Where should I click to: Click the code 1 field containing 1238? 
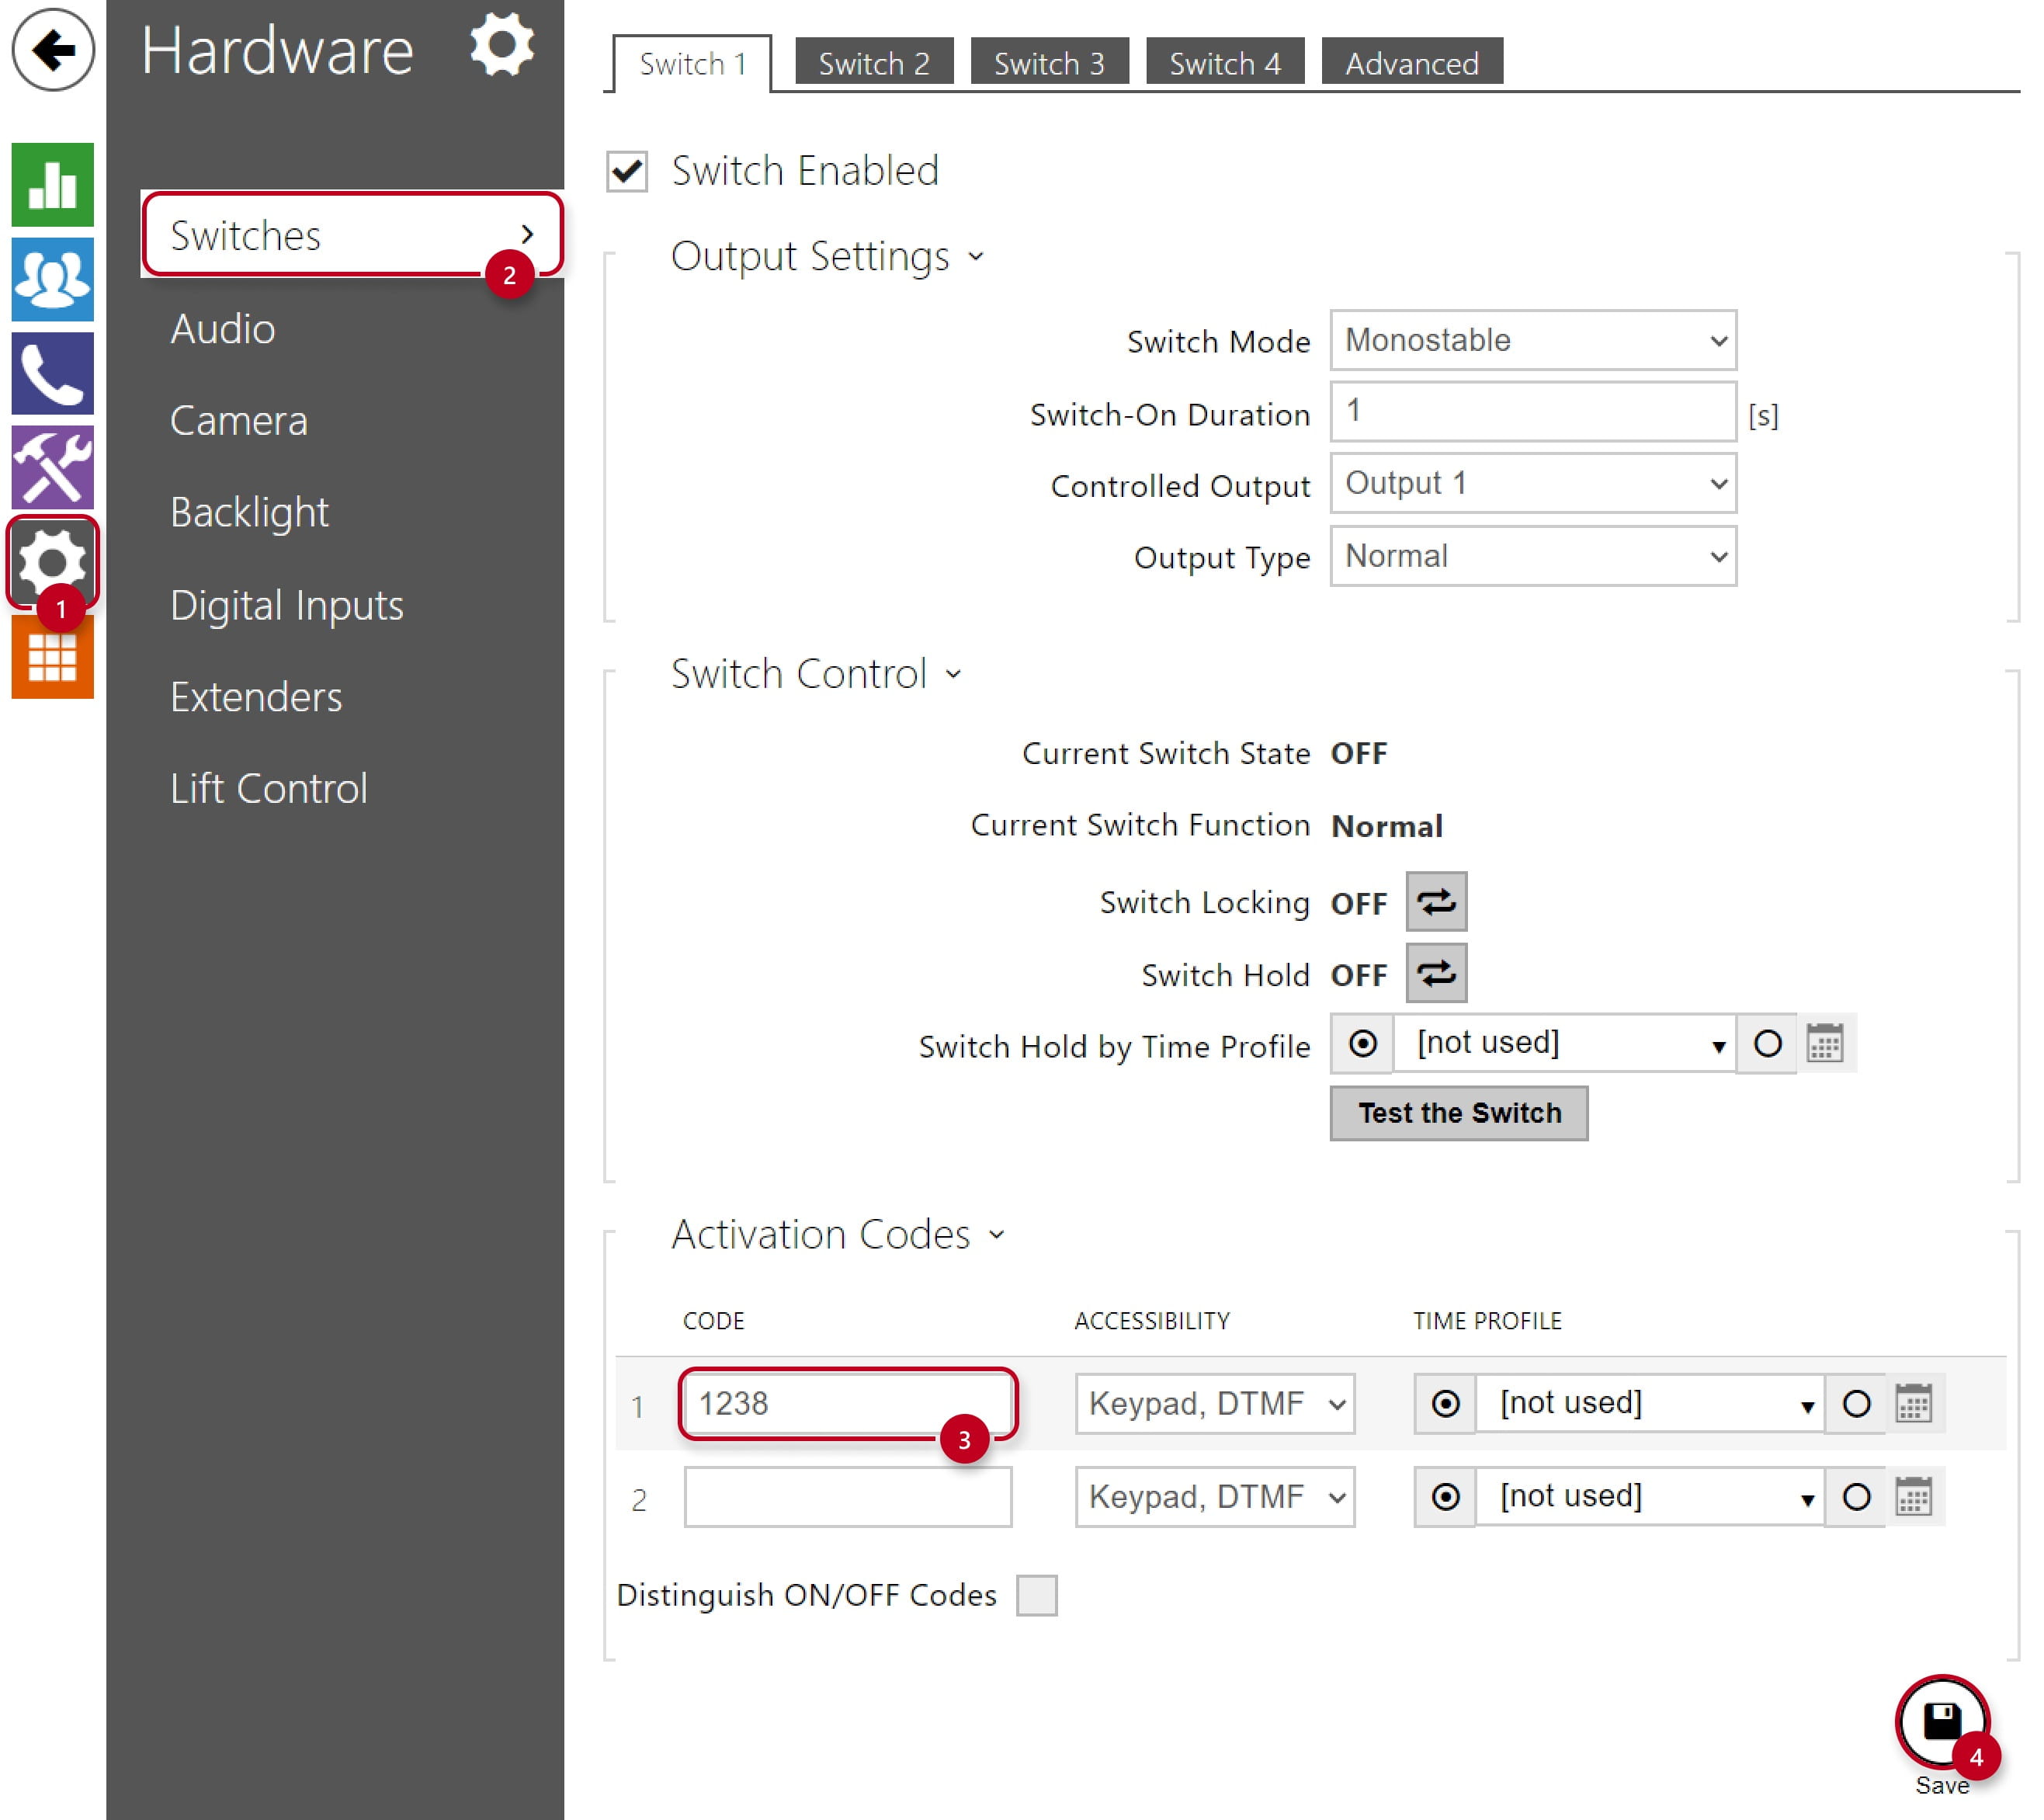[848, 1403]
